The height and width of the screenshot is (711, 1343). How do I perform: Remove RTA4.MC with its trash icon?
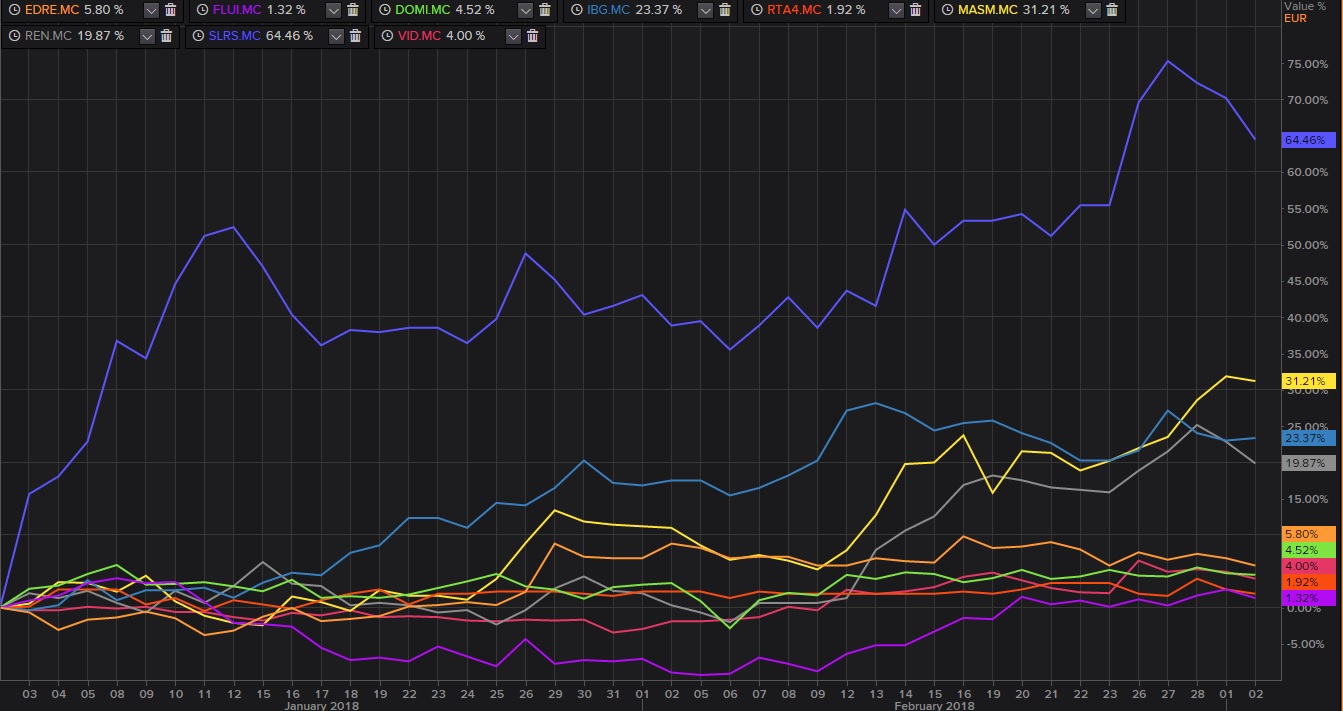[x=915, y=10]
